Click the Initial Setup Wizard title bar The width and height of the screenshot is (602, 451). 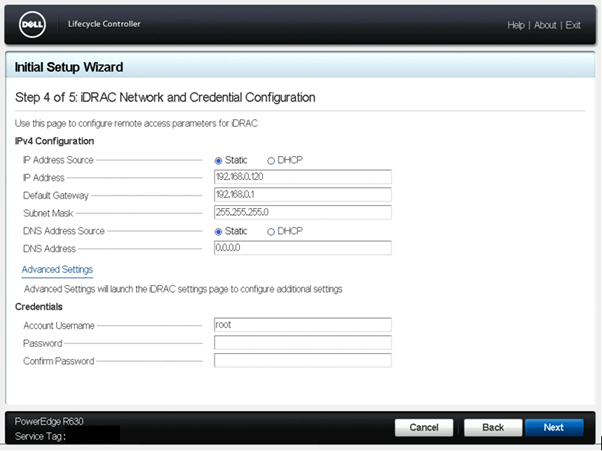click(300, 68)
